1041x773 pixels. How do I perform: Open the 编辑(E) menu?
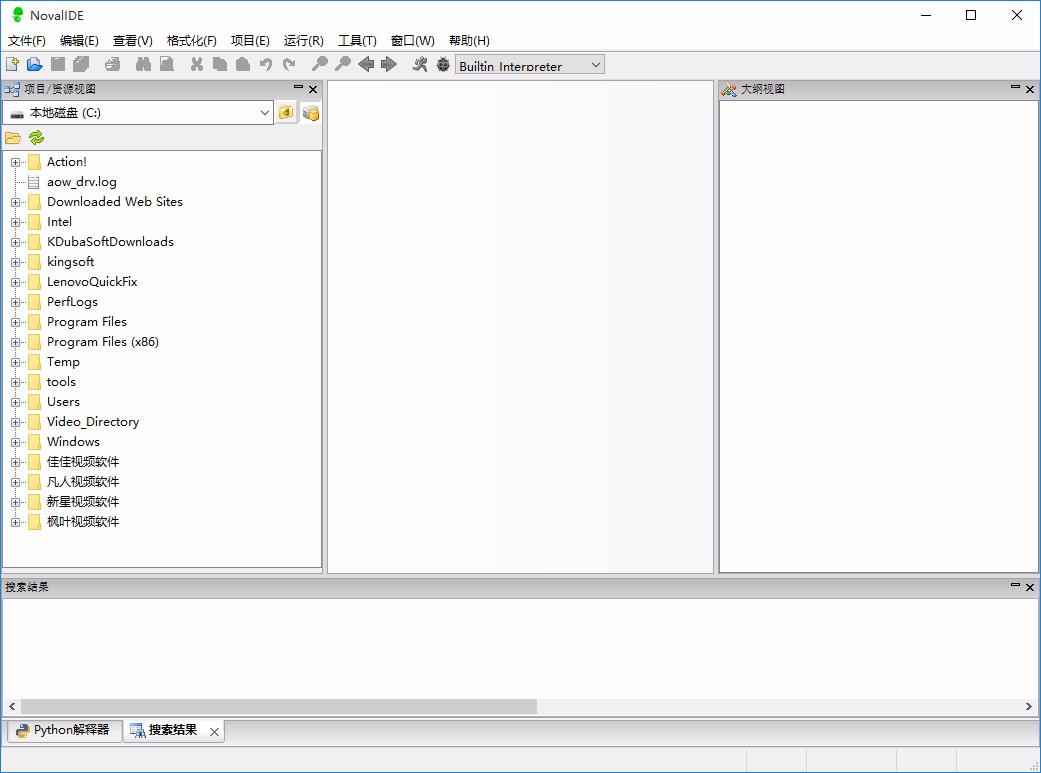click(79, 41)
